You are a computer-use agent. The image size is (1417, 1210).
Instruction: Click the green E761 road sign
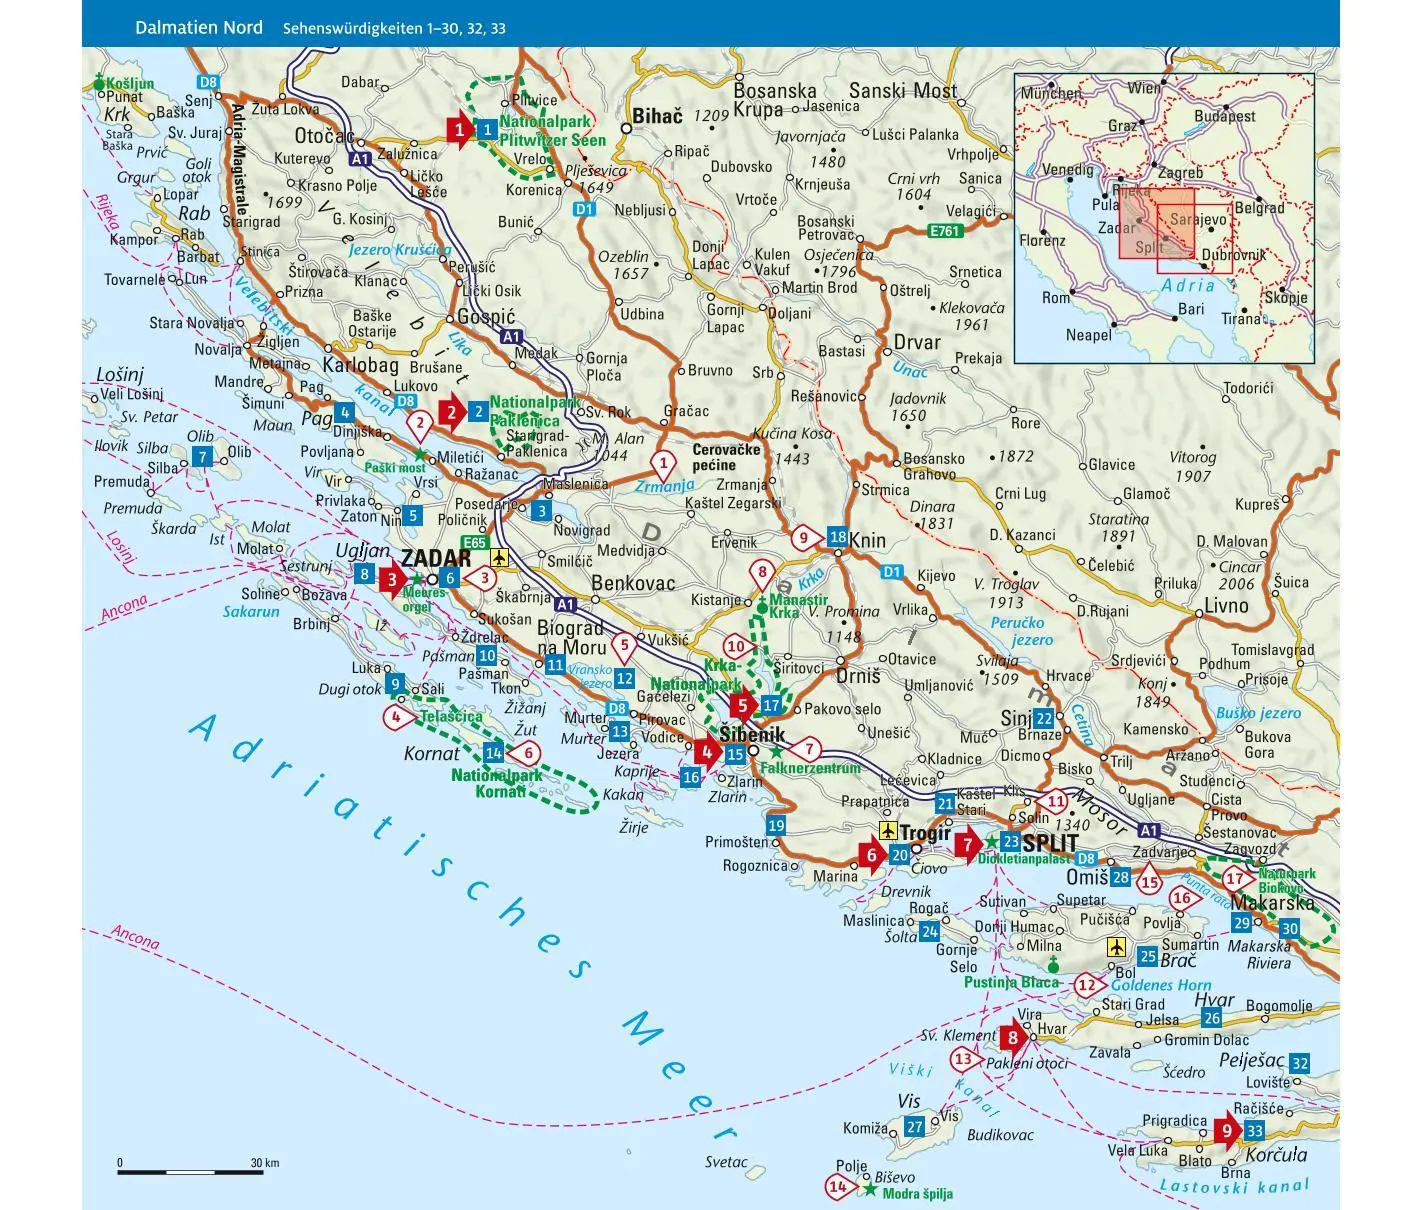tap(944, 231)
